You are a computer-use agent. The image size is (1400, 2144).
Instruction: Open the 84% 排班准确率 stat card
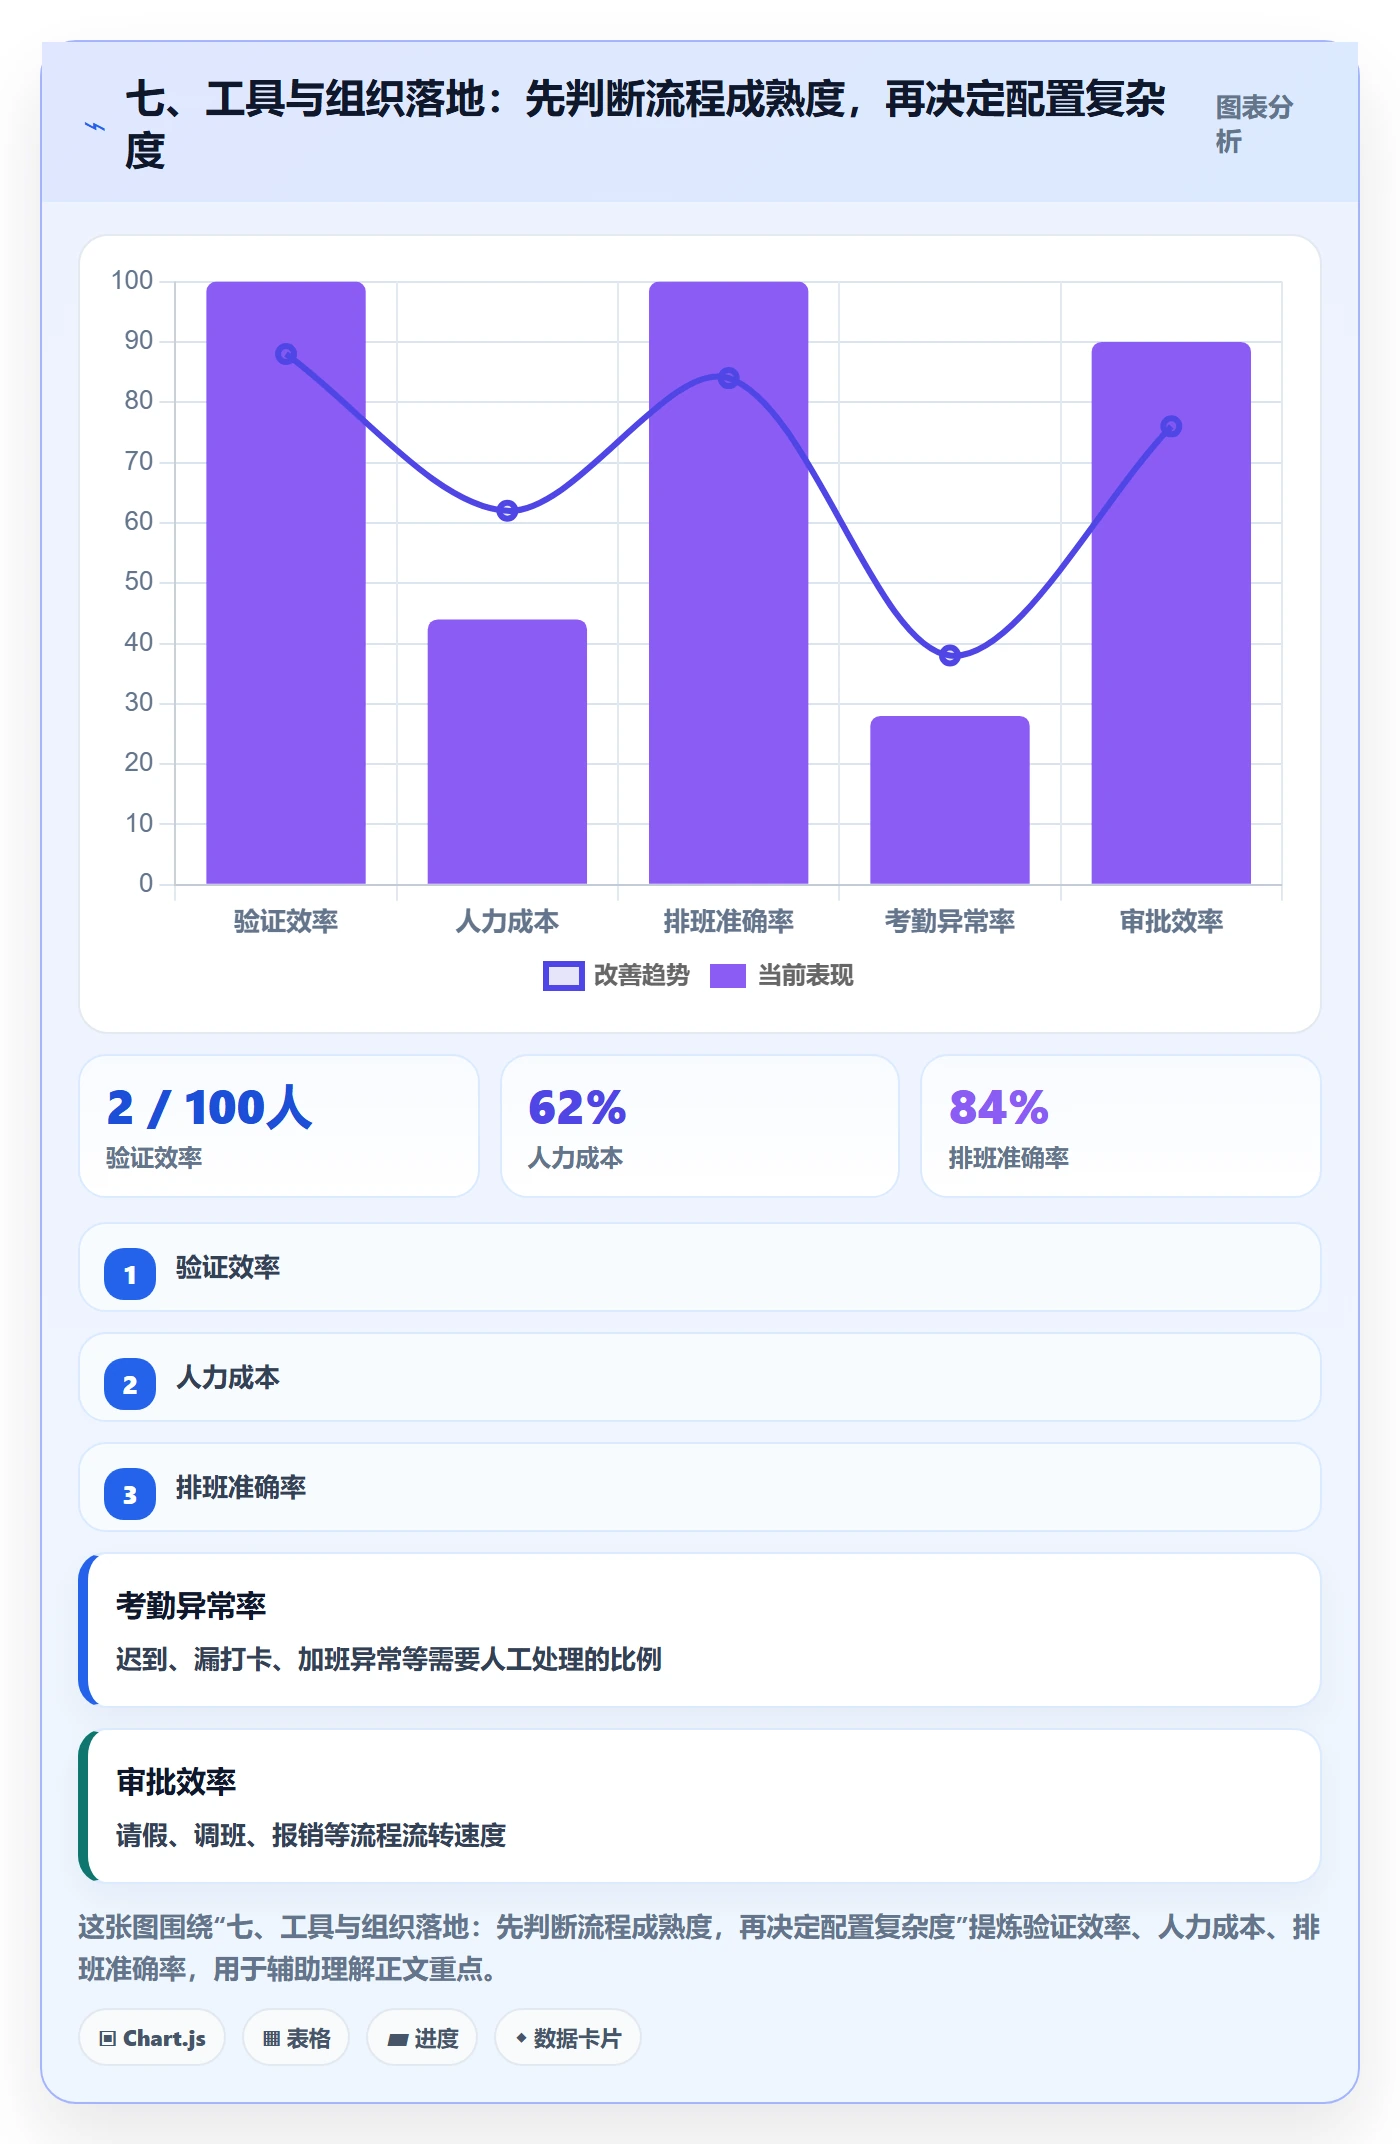(x=1121, y=1126)
